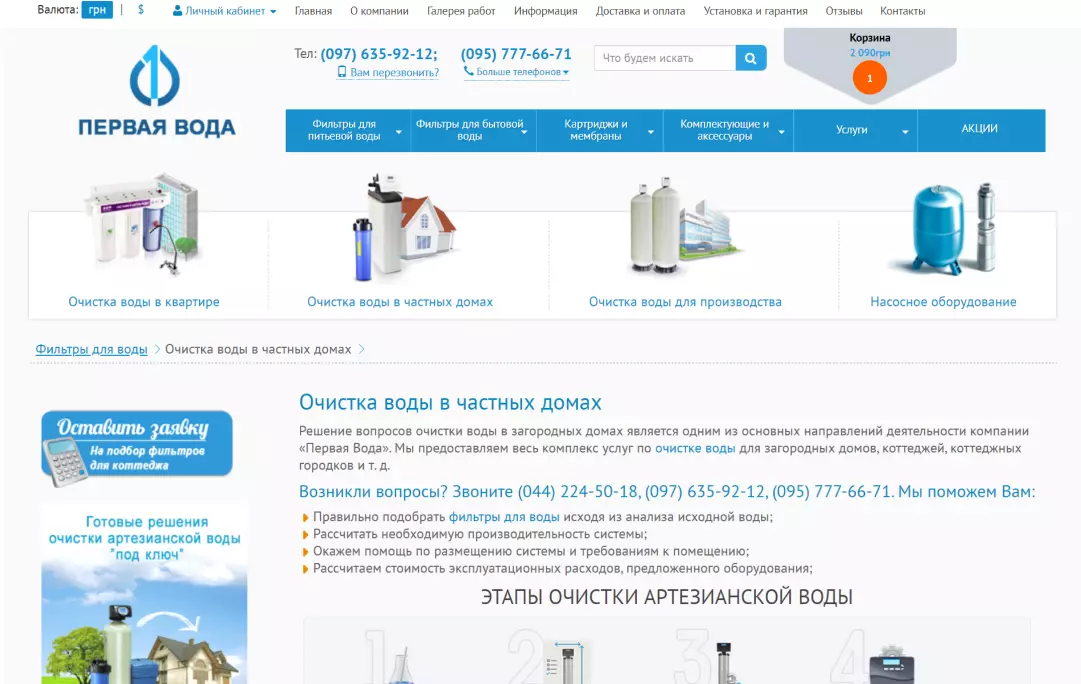Click the Первая Вода logo

pos(157,91)
